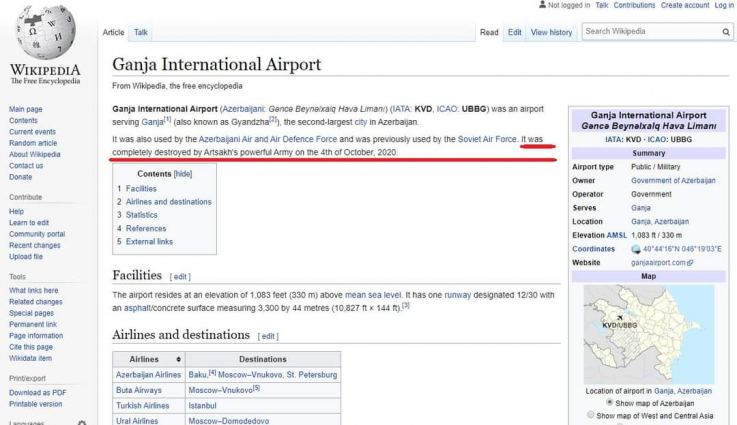
Task: Hide the Contents box
Action: [x=183, y=174]
